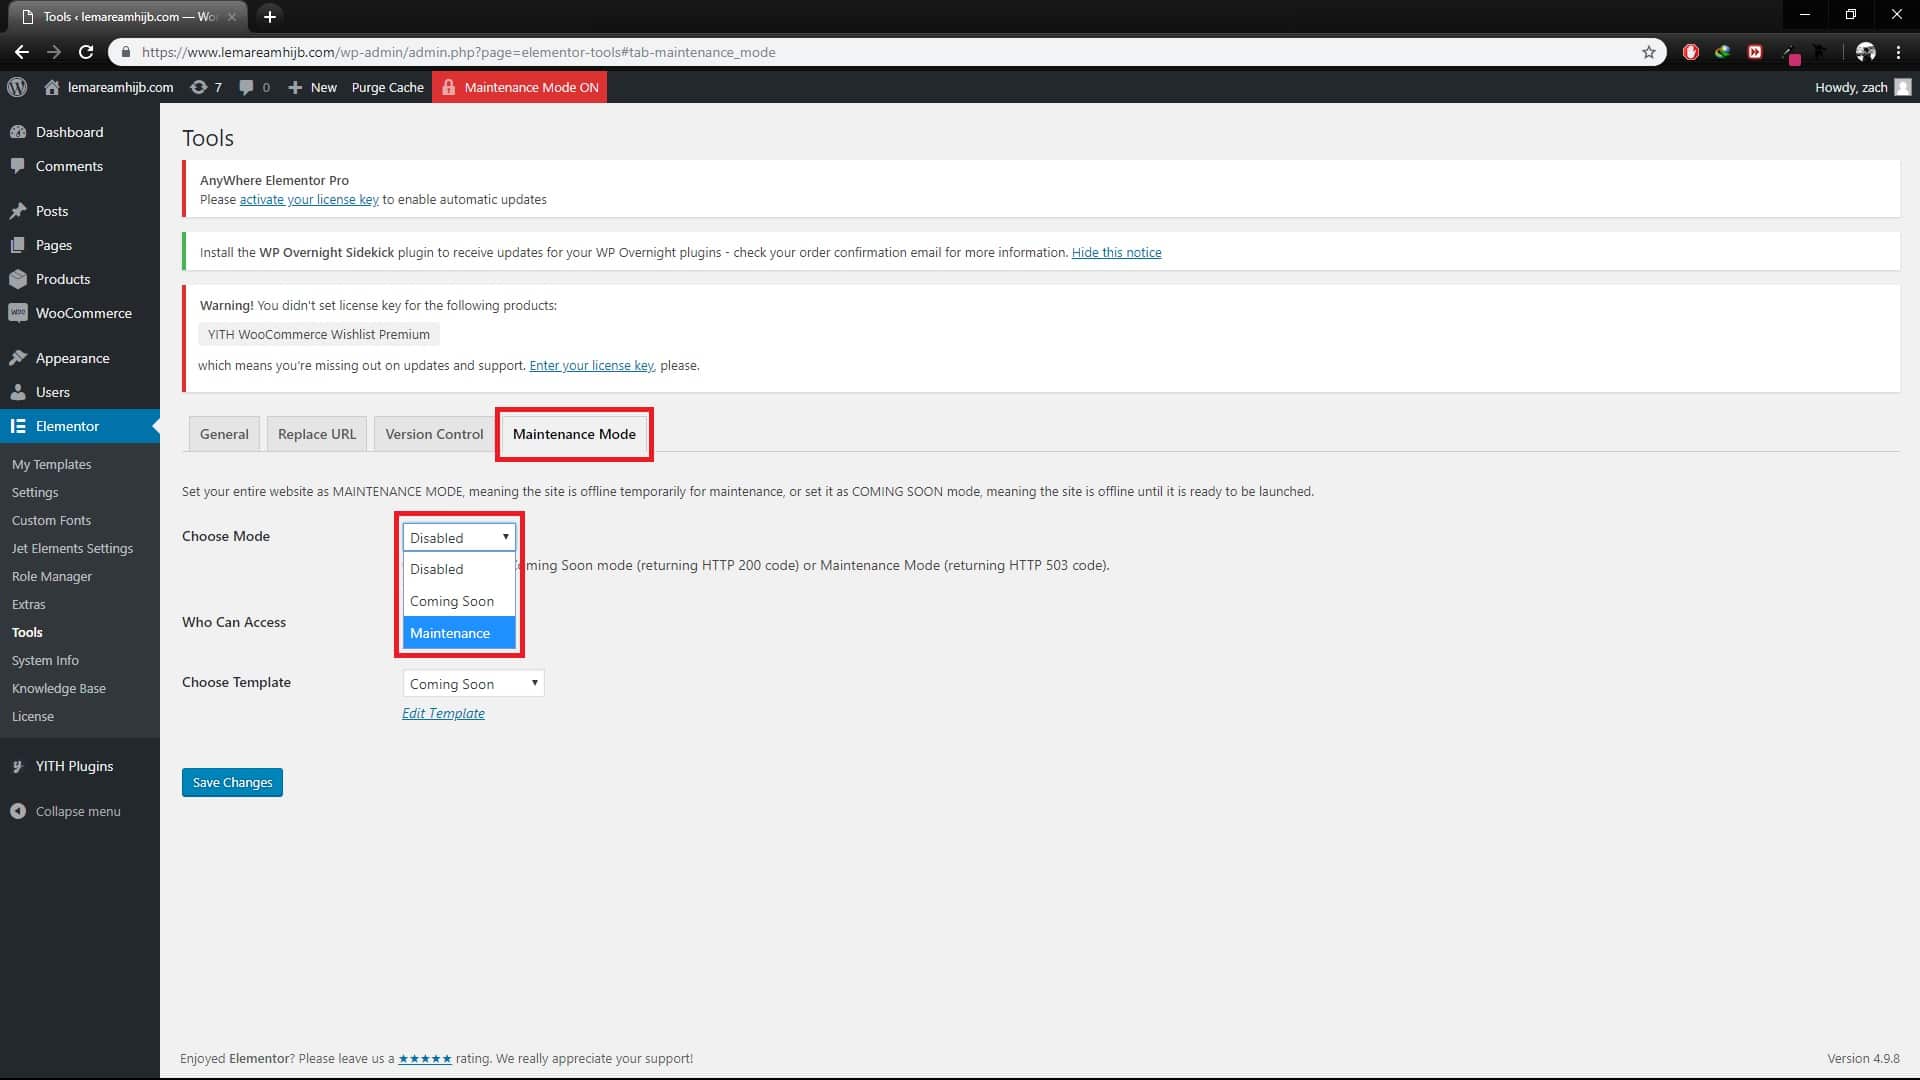This screenshot has width=1920, height=1080.
Task: Open System Info submenu item
Action: [x=45, y=660]
